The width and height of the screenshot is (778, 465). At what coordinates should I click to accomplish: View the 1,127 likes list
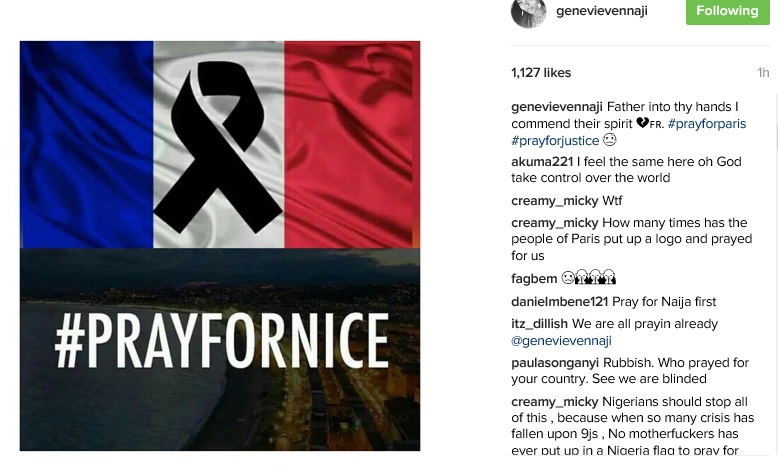tap(541, 73)
